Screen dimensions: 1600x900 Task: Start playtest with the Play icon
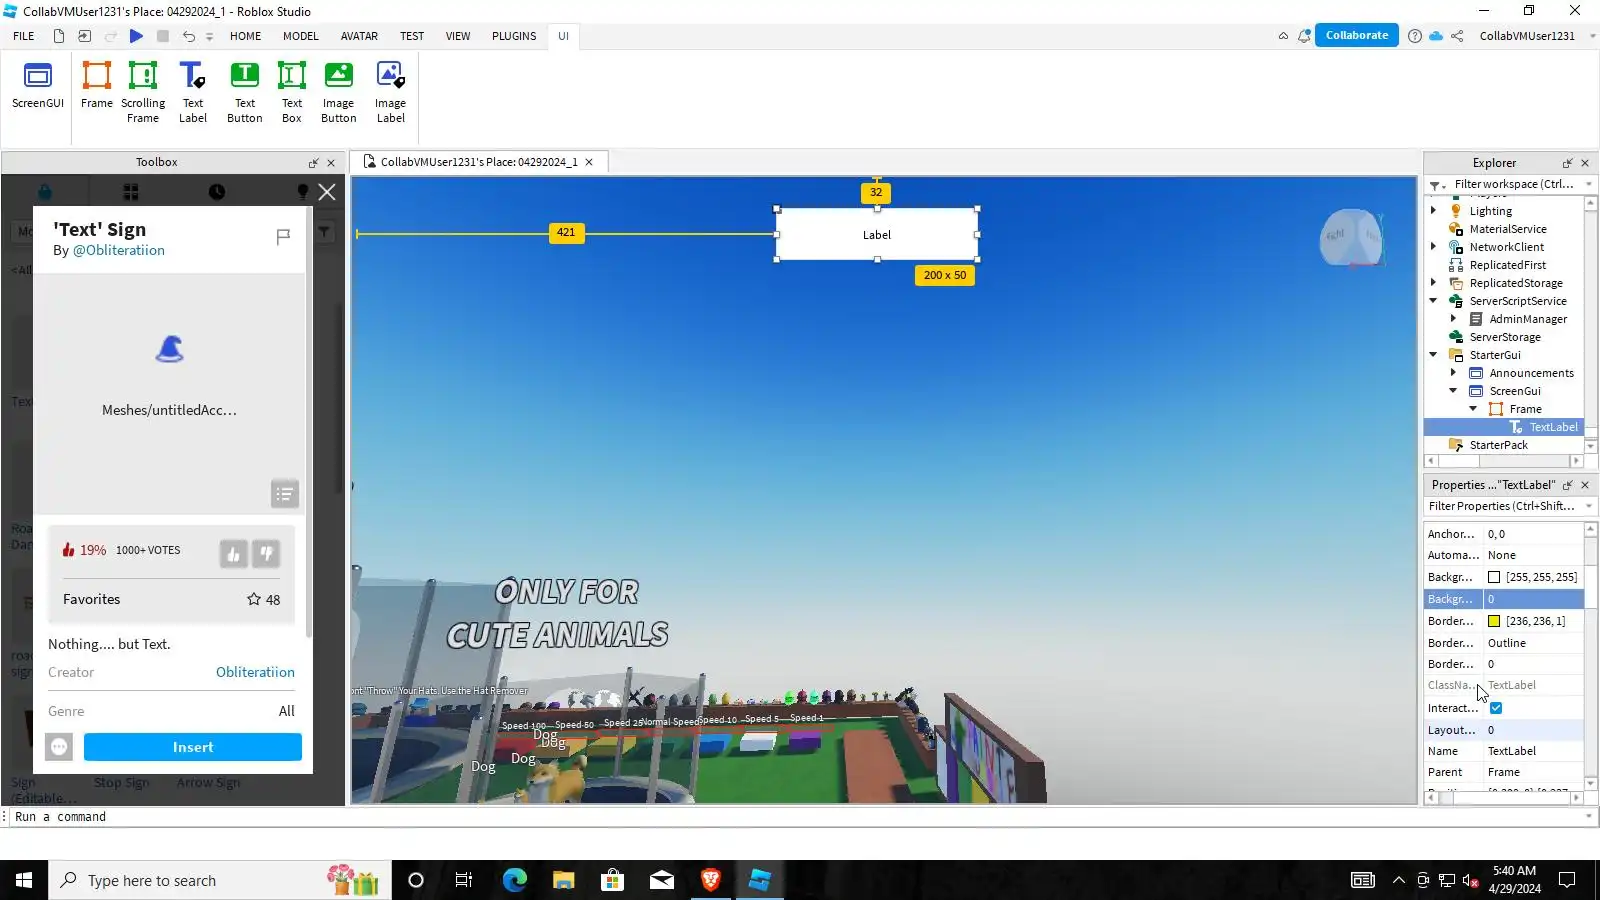click(x=136, y=36)
